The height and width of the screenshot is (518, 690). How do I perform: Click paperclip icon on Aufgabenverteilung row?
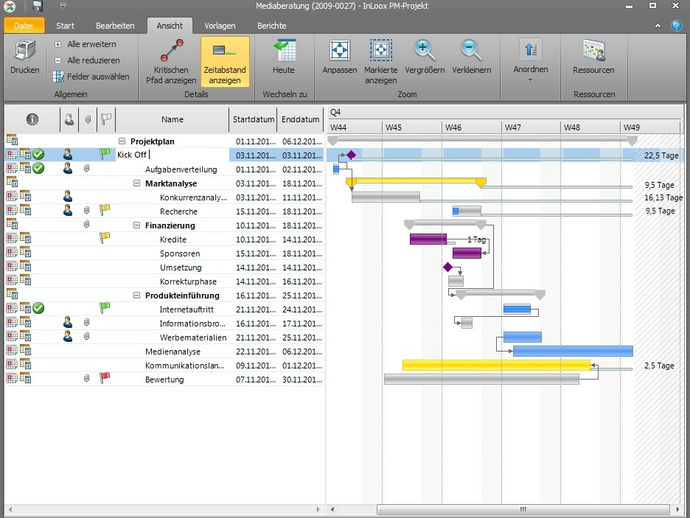87,169
